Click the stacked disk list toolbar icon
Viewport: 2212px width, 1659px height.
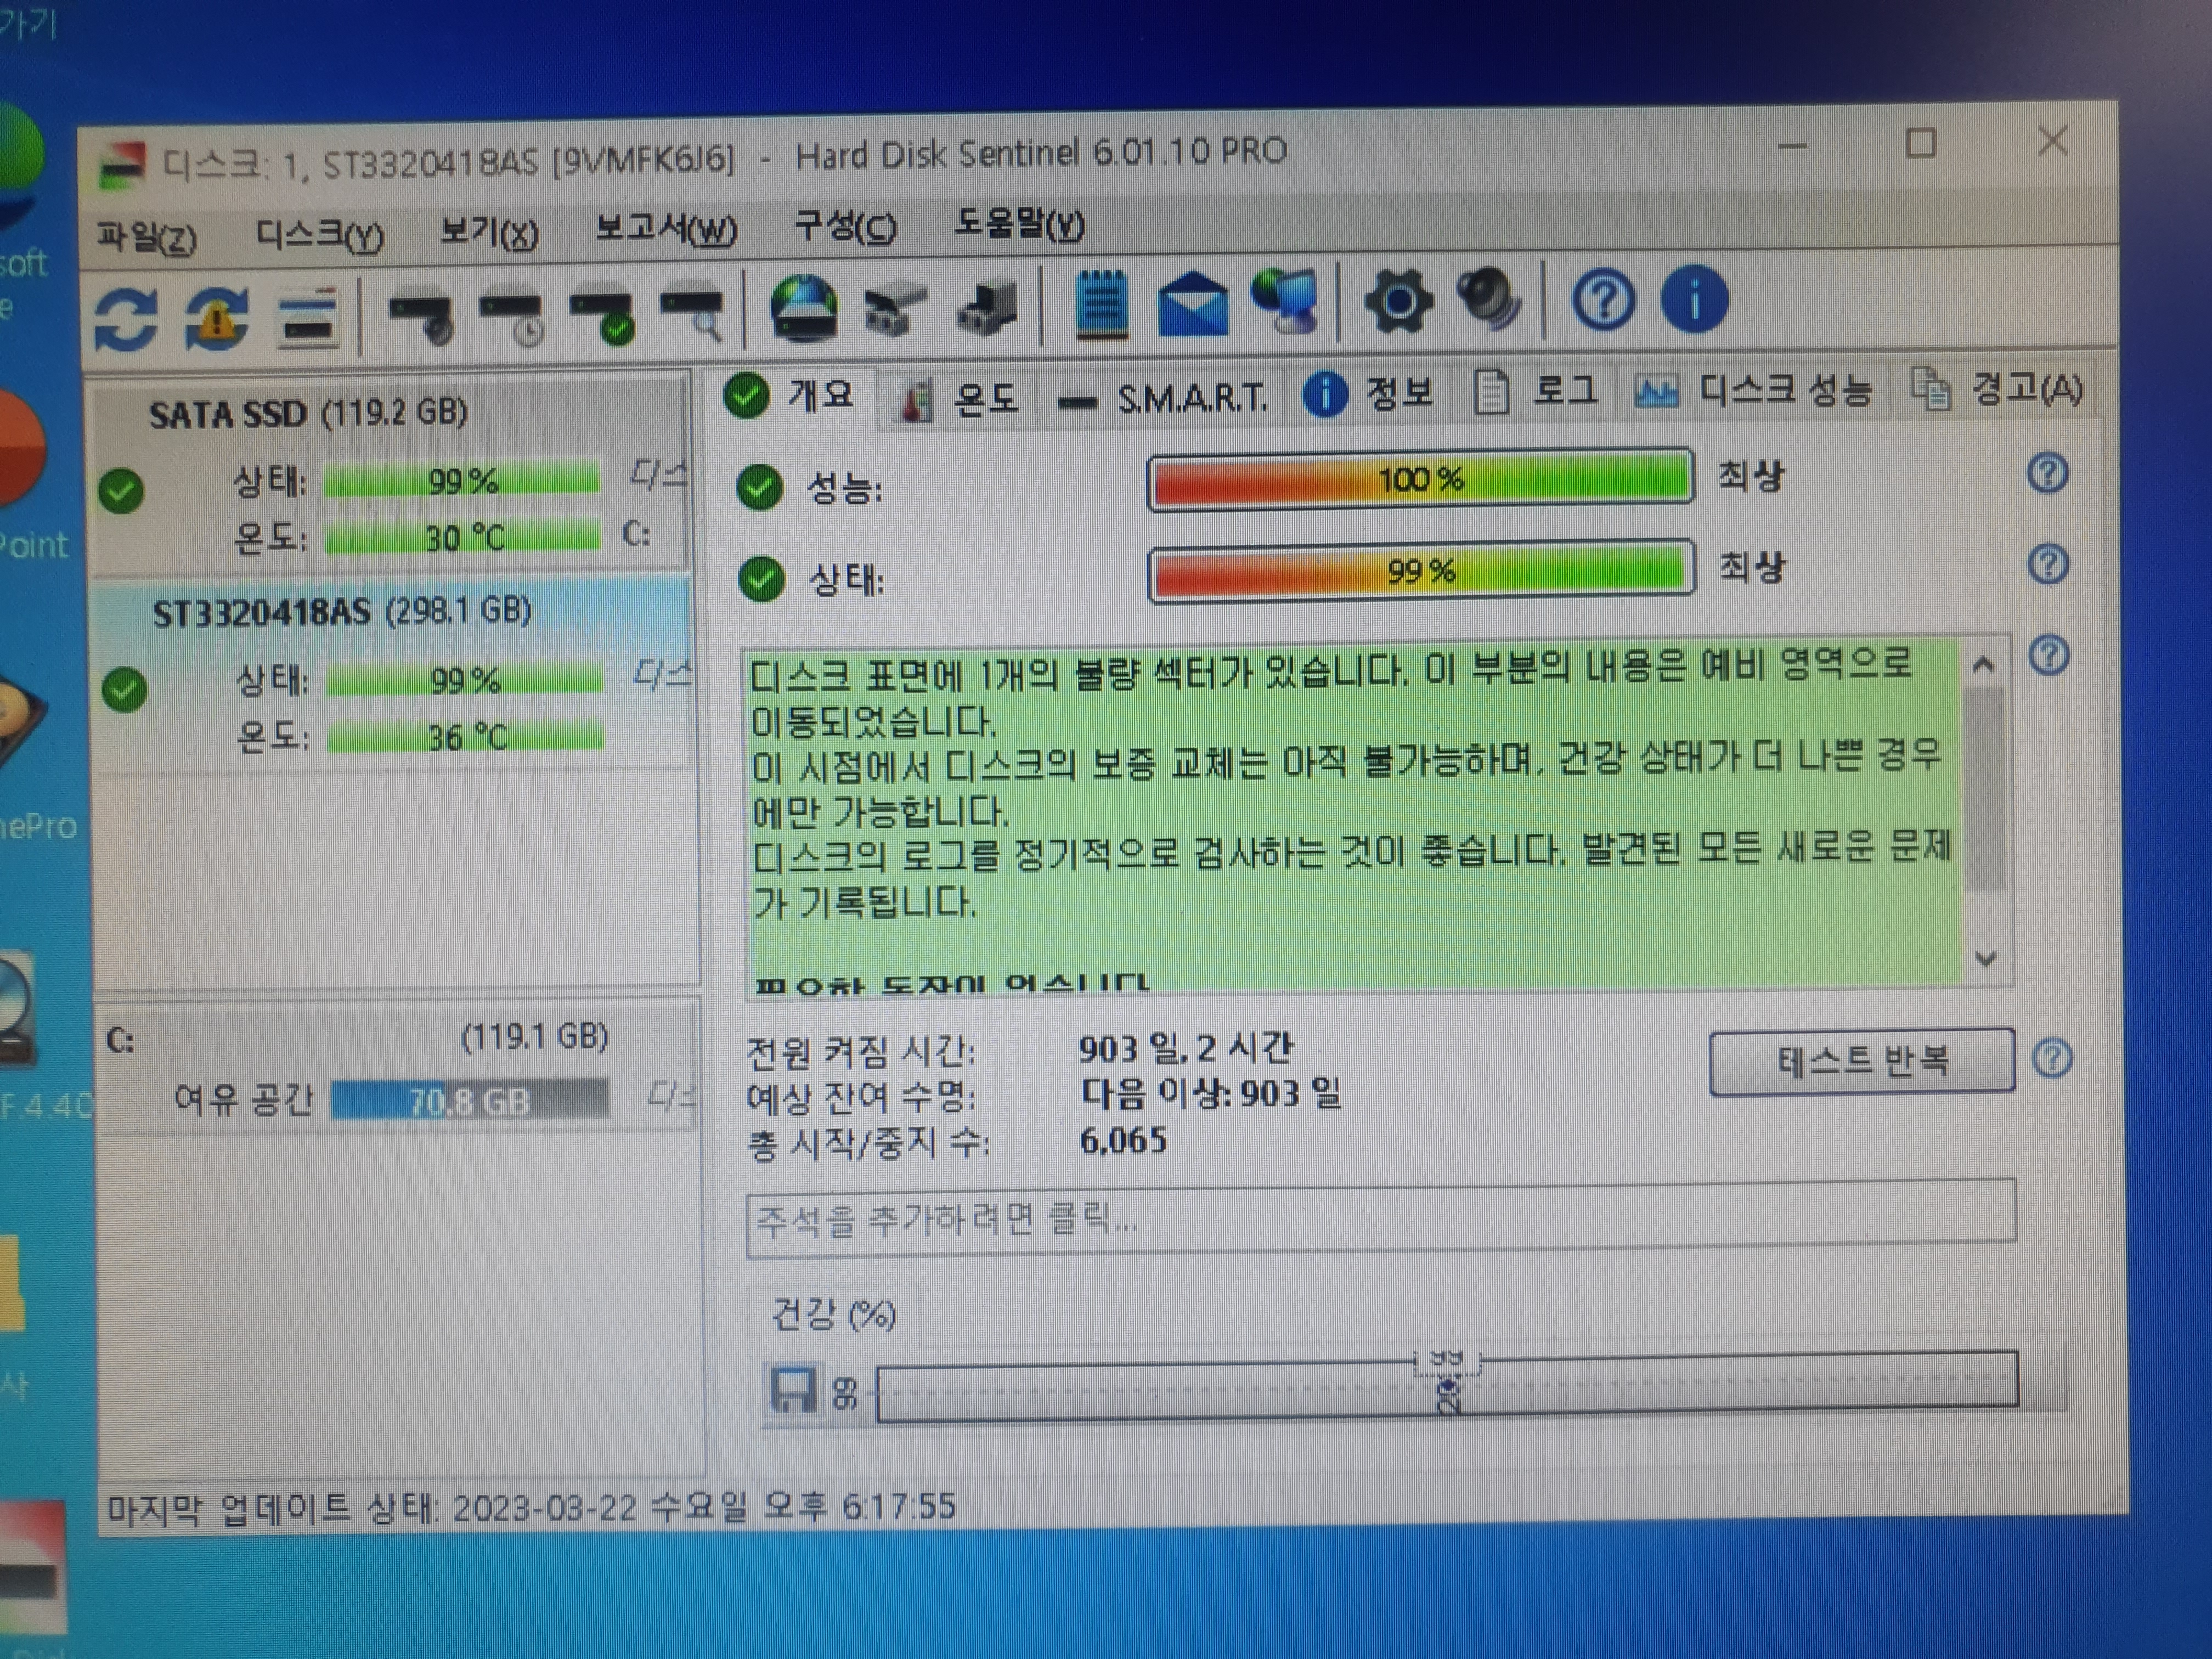point(309,317)
